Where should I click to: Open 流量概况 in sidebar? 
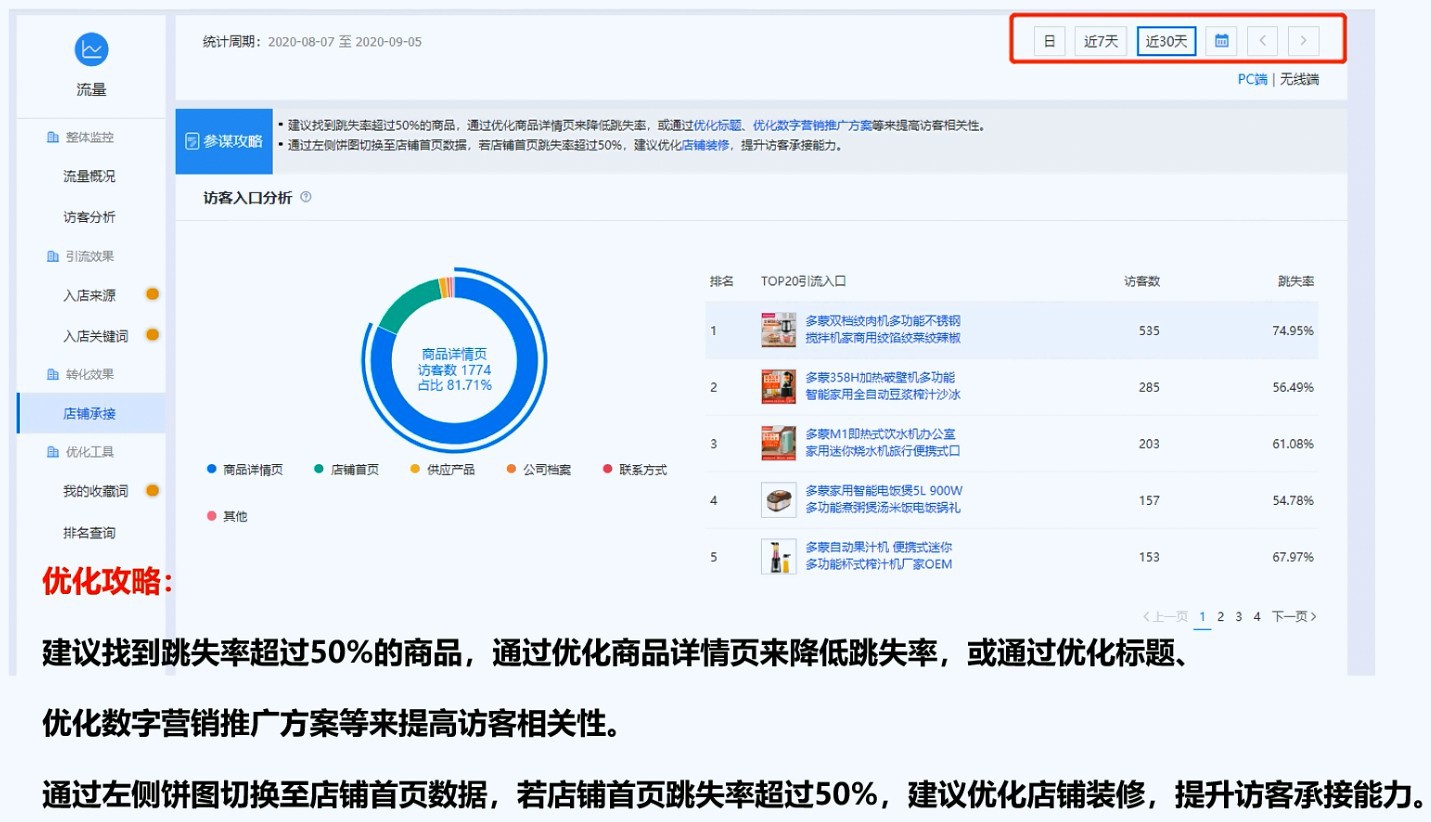point(89,176)
